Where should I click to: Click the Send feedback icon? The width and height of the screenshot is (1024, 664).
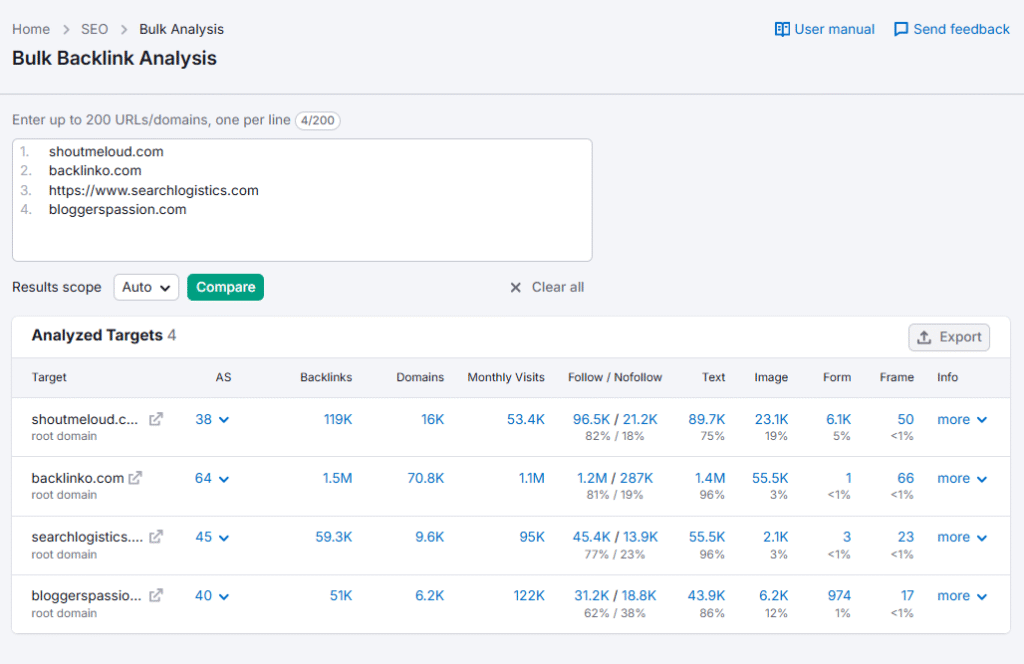[900, 29]
